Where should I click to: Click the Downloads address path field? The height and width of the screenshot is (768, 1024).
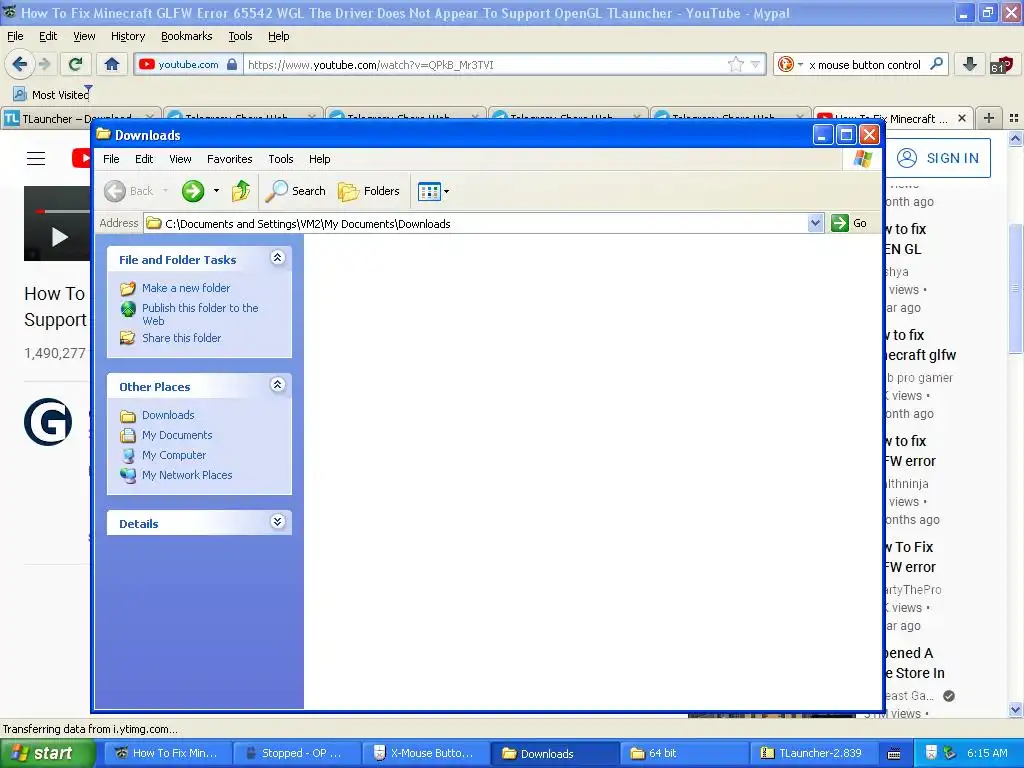[477, 223]
